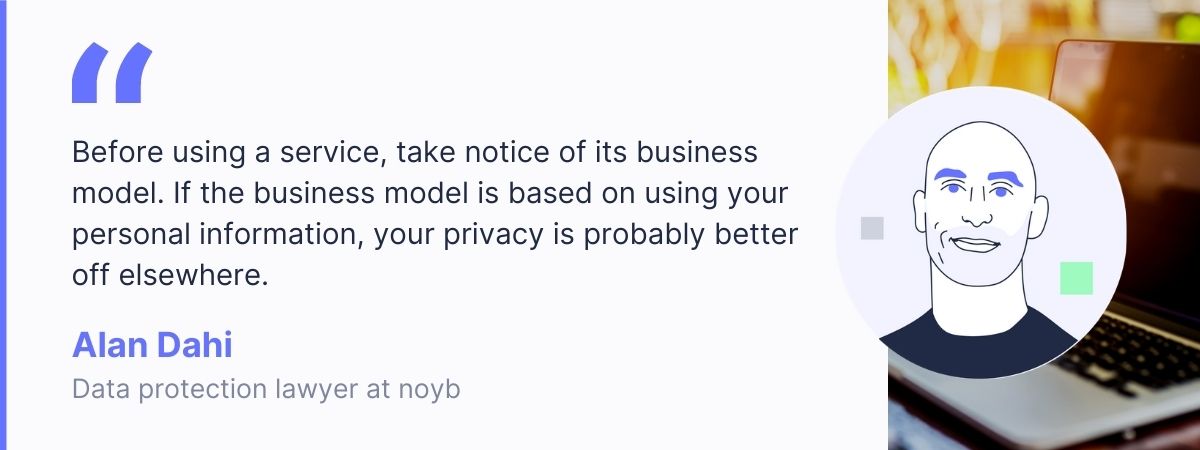The image size is (1200, 450).
Task: Click the gray square beside the avatar
Action: [x=872, y=228]
